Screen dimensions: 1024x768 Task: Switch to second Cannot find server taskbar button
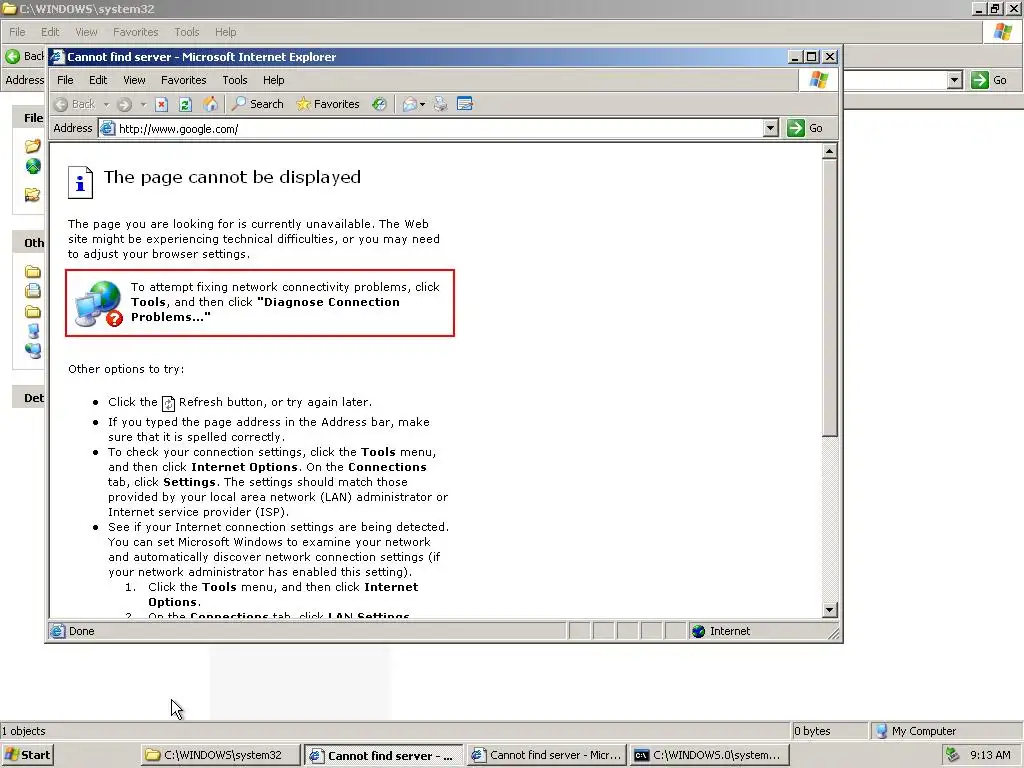(x=547, y=755)
